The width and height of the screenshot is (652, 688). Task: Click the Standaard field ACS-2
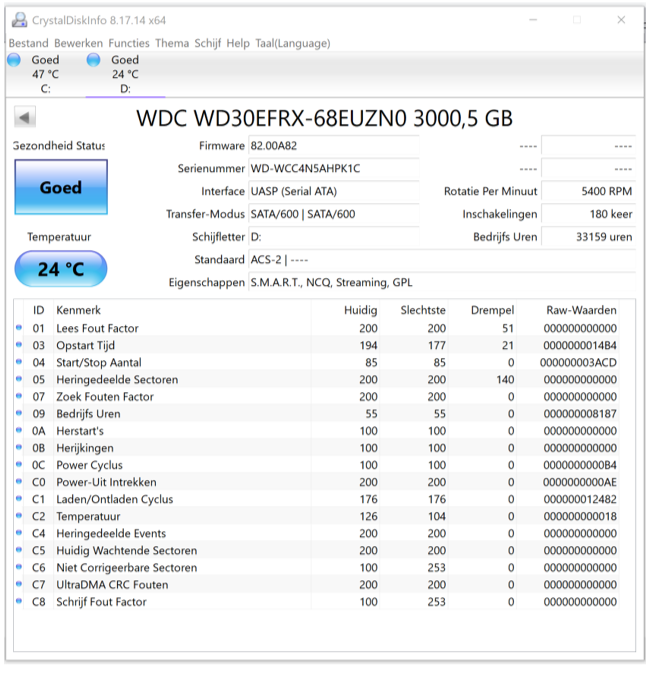(x=442, y=260)
